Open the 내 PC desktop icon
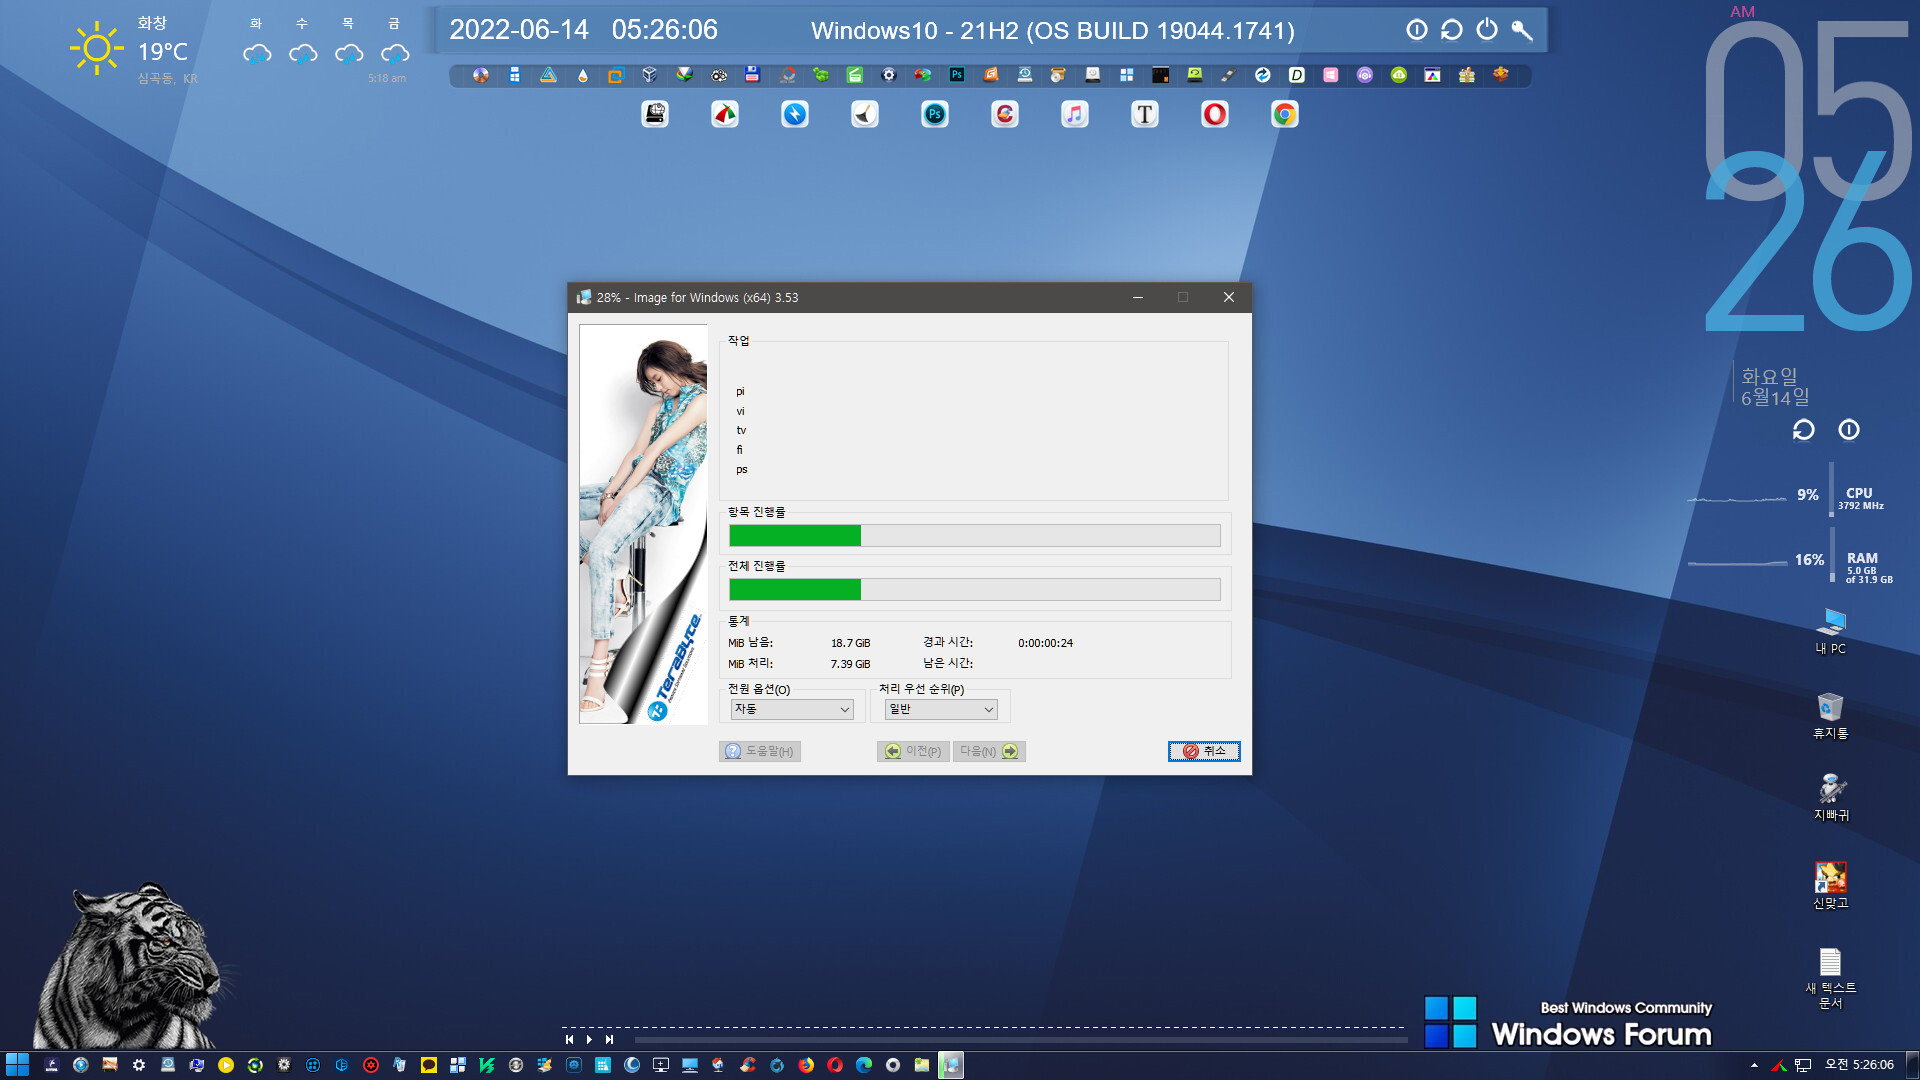Image resolution: width=1920 pixels, height=1080 pixels. click(x=1831, y=631)
